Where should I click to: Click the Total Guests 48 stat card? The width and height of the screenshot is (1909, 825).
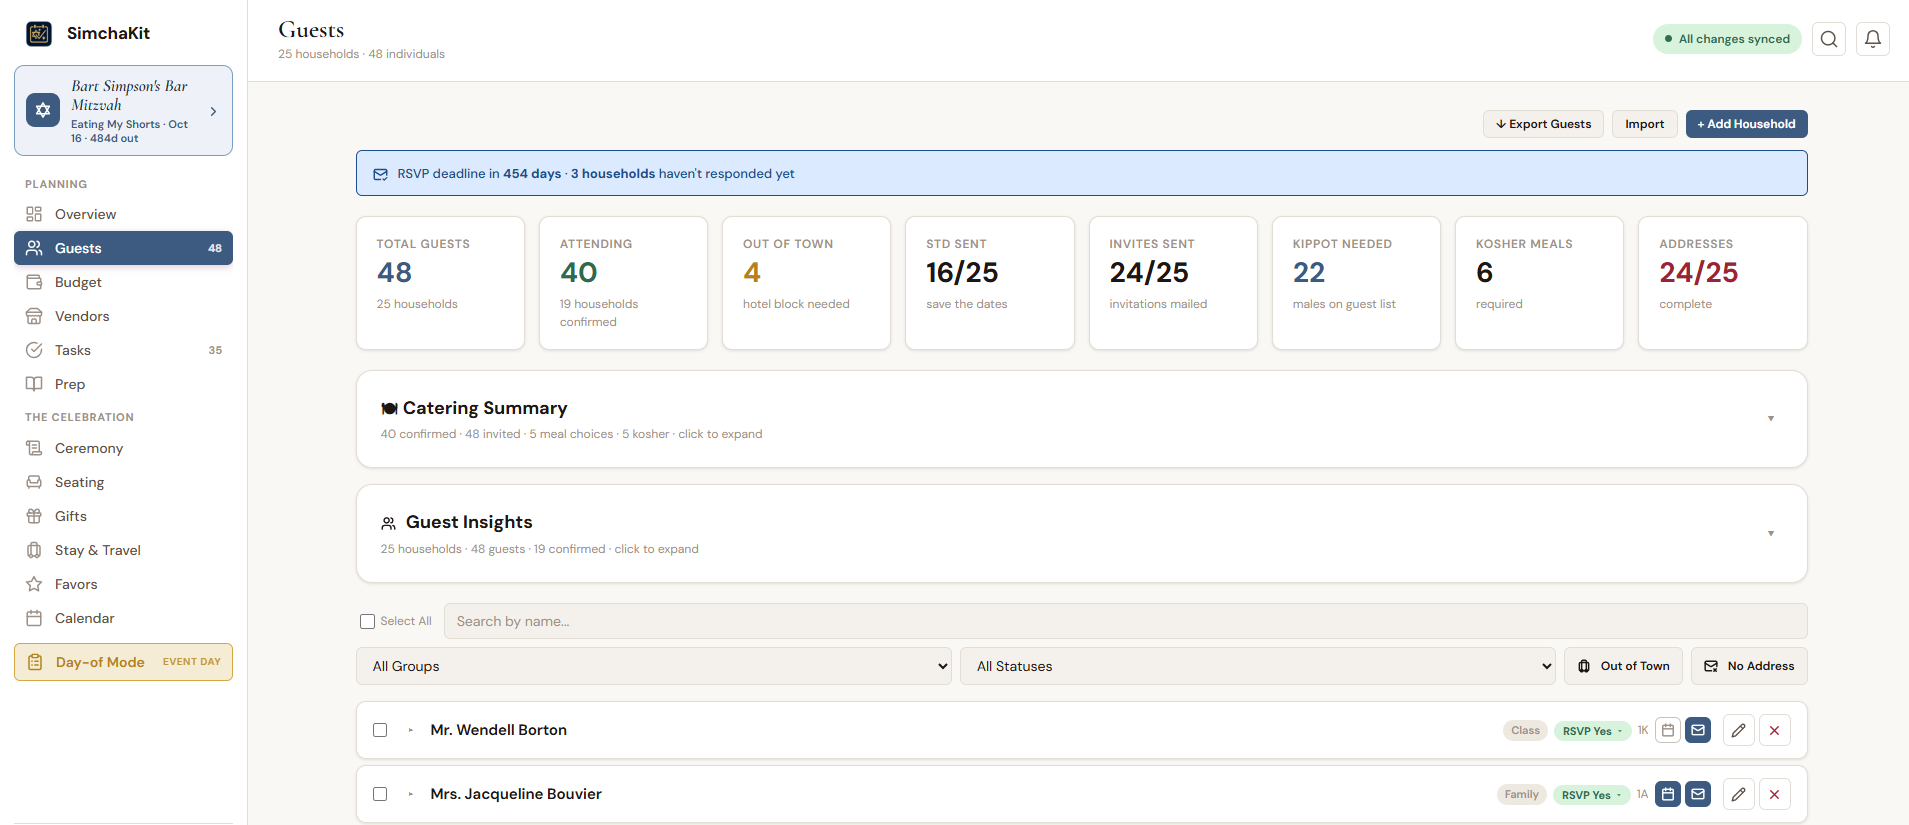(440, 283)
